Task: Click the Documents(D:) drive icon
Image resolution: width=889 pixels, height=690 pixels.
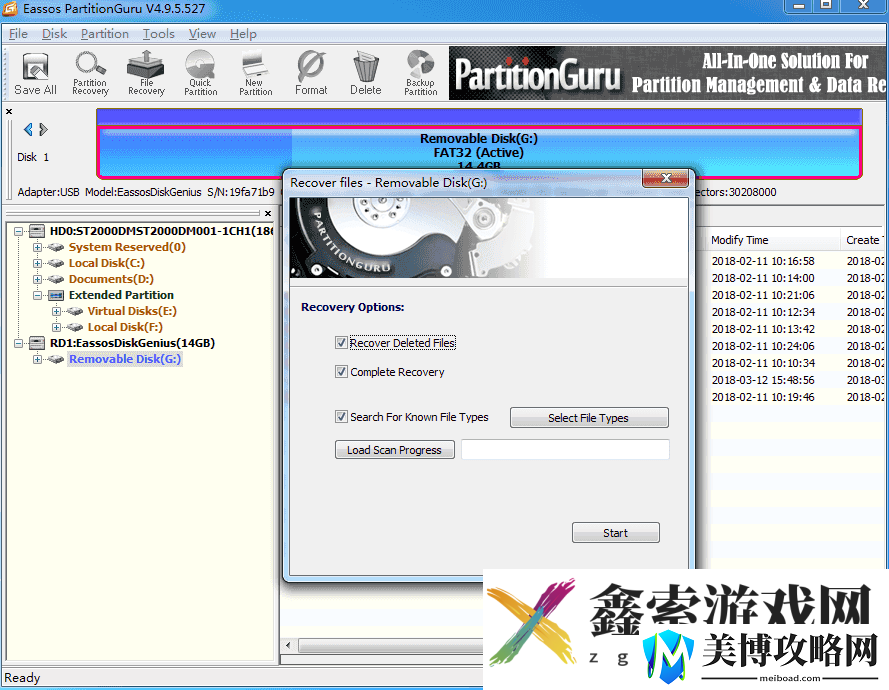Action: pyautogui.click(x=56, y=279)
